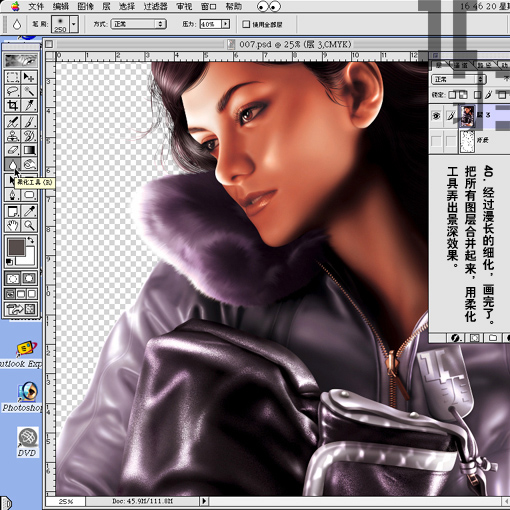The width and height of the screenshot is (510, 510).
Task: Show the background layer visibility box
Action: click(436, 141)
